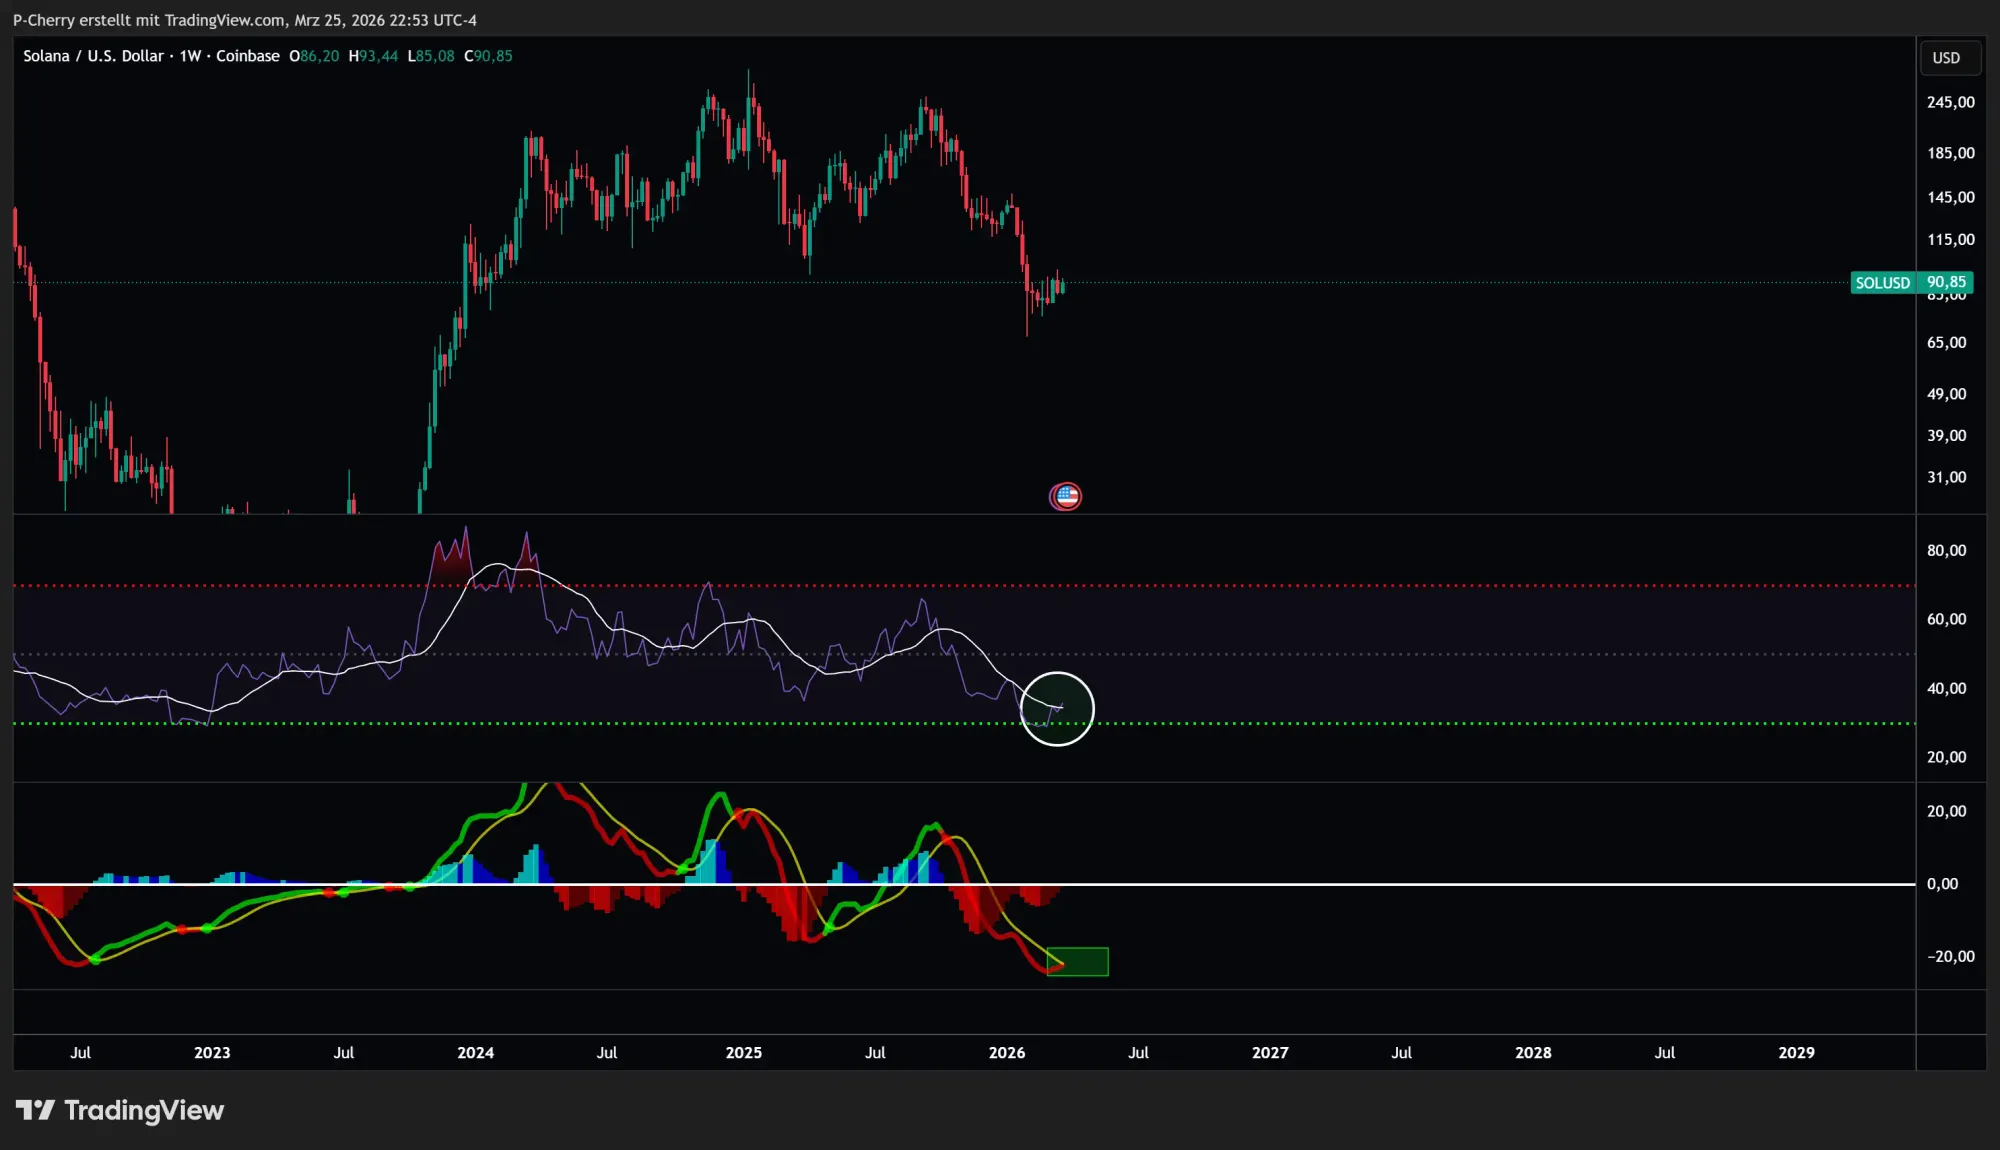Click the 2026 label on time axis
The width and height of the screenshot is (2000, 1150).
coord(1006,1052)
